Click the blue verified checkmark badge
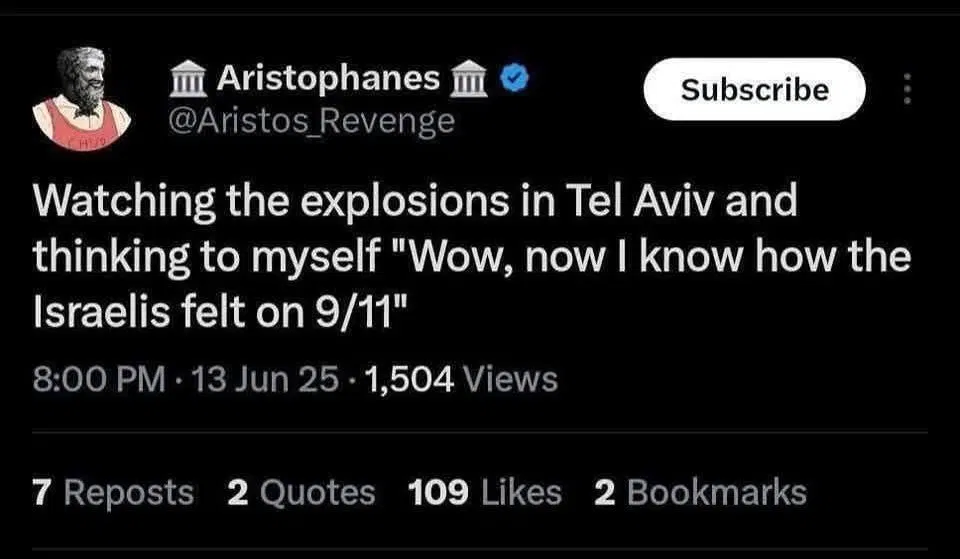Viewport: 960px width, 559px height. 515,78
